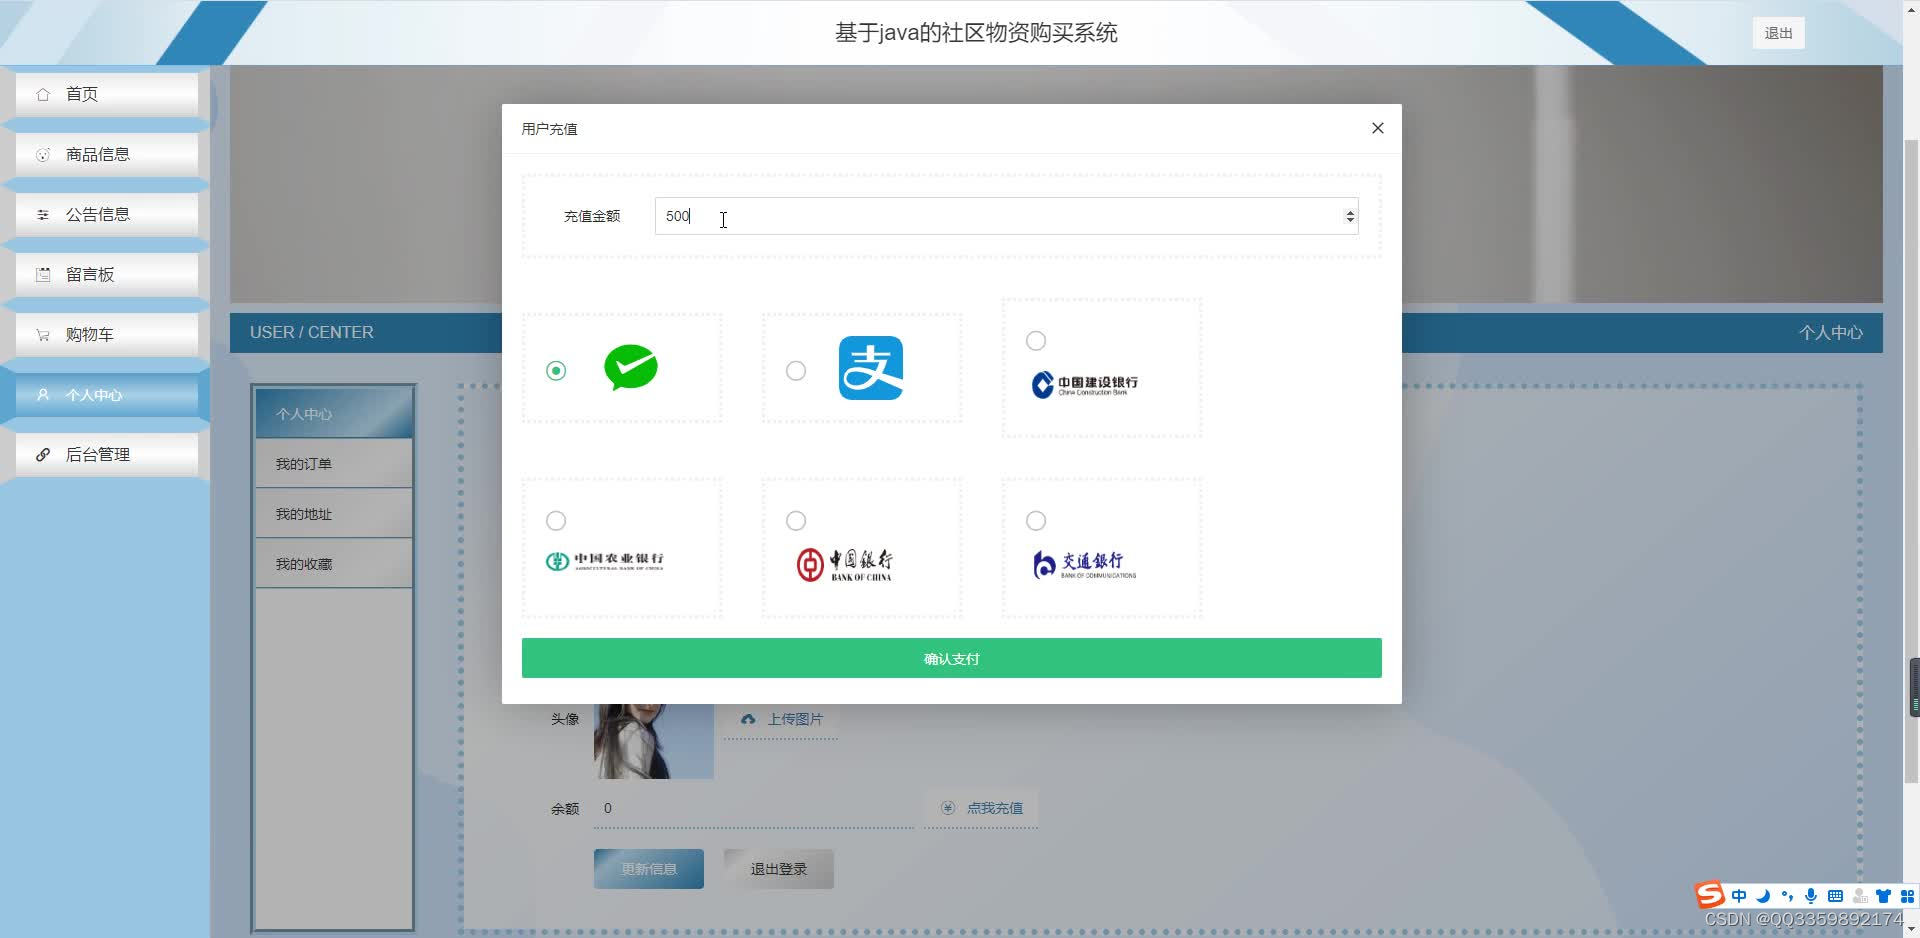Click the user avatar photo thumbnail
This screenshot has width=1920, height=938.
654,741
